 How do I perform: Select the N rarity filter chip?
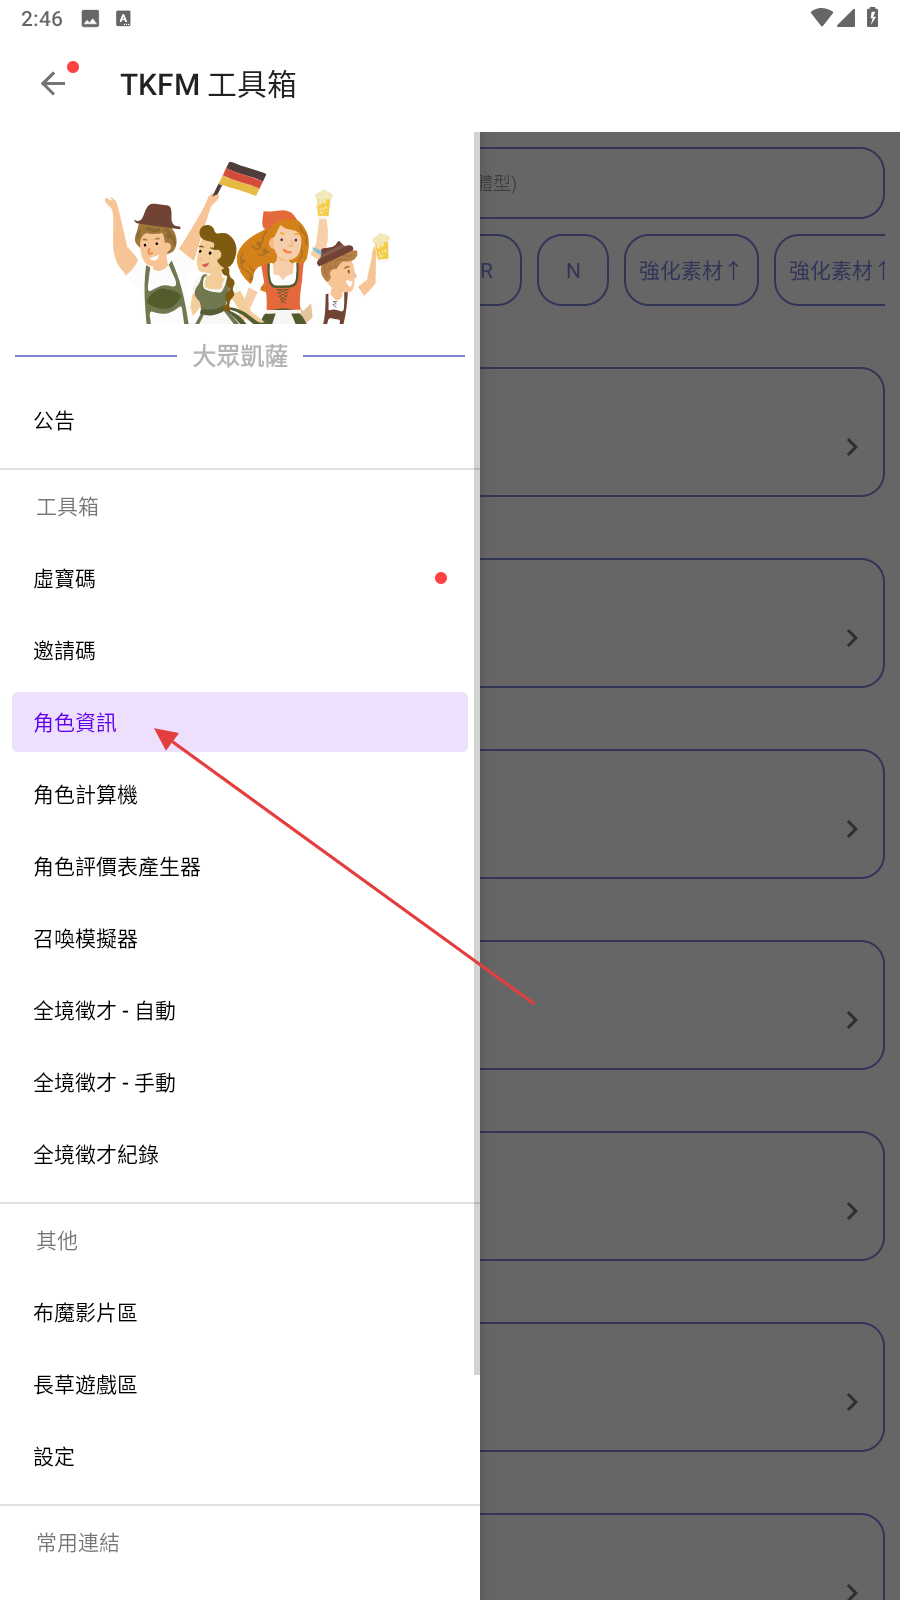(x=573, y=270)
